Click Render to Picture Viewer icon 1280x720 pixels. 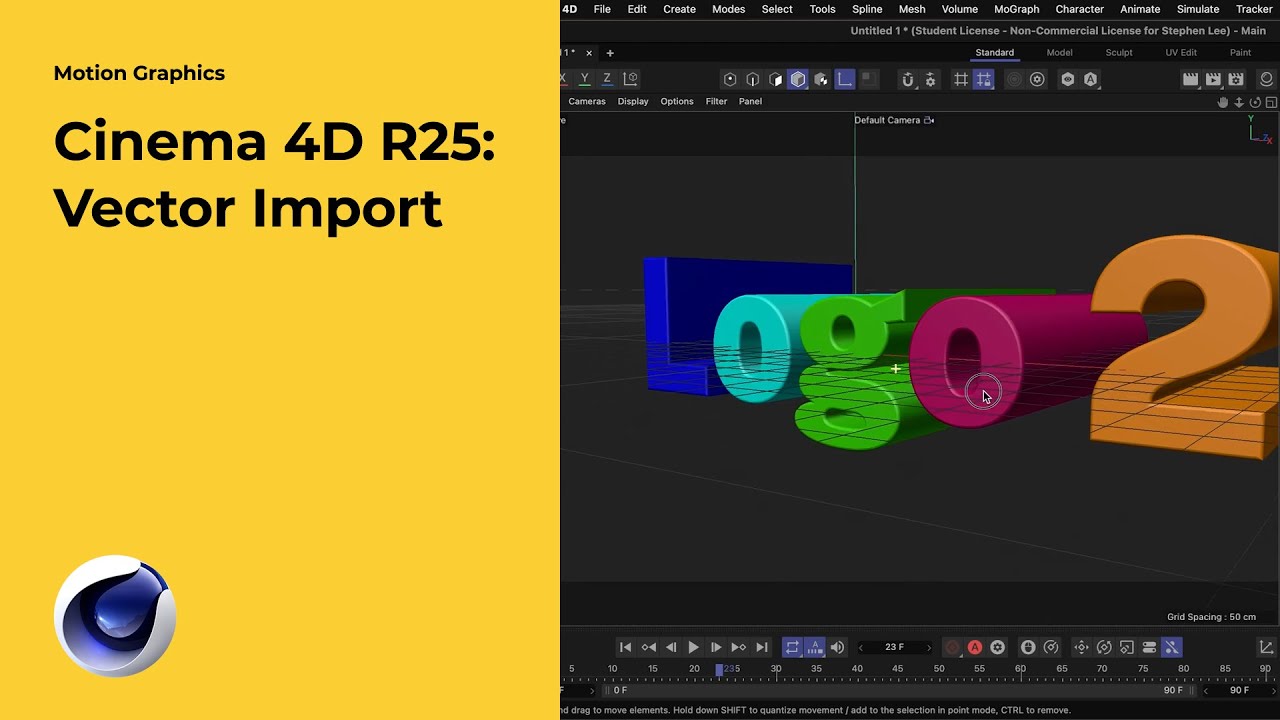coord(1213,79)
